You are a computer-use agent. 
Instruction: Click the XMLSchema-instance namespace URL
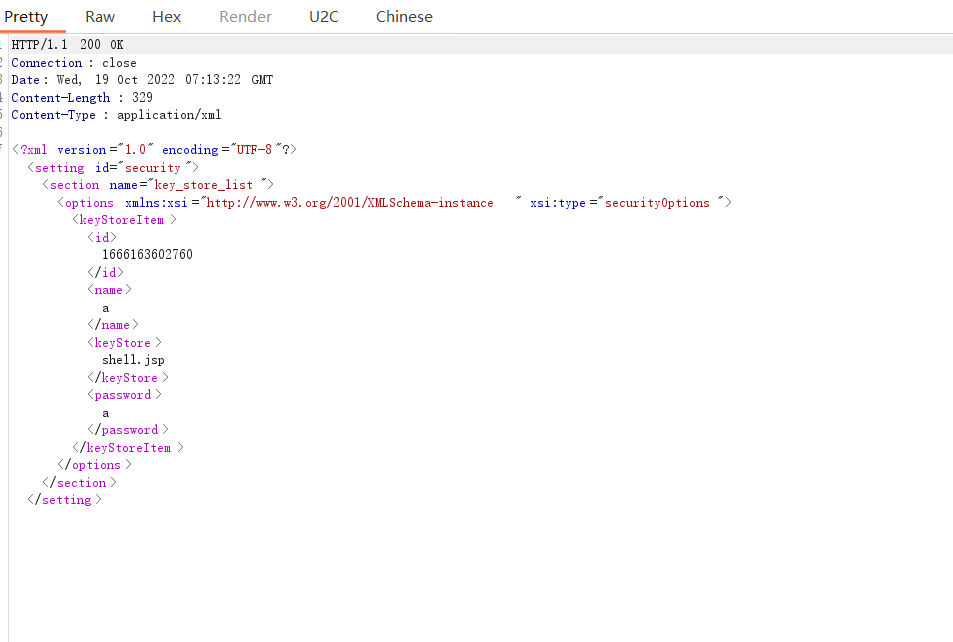click(x=349, y=202)
